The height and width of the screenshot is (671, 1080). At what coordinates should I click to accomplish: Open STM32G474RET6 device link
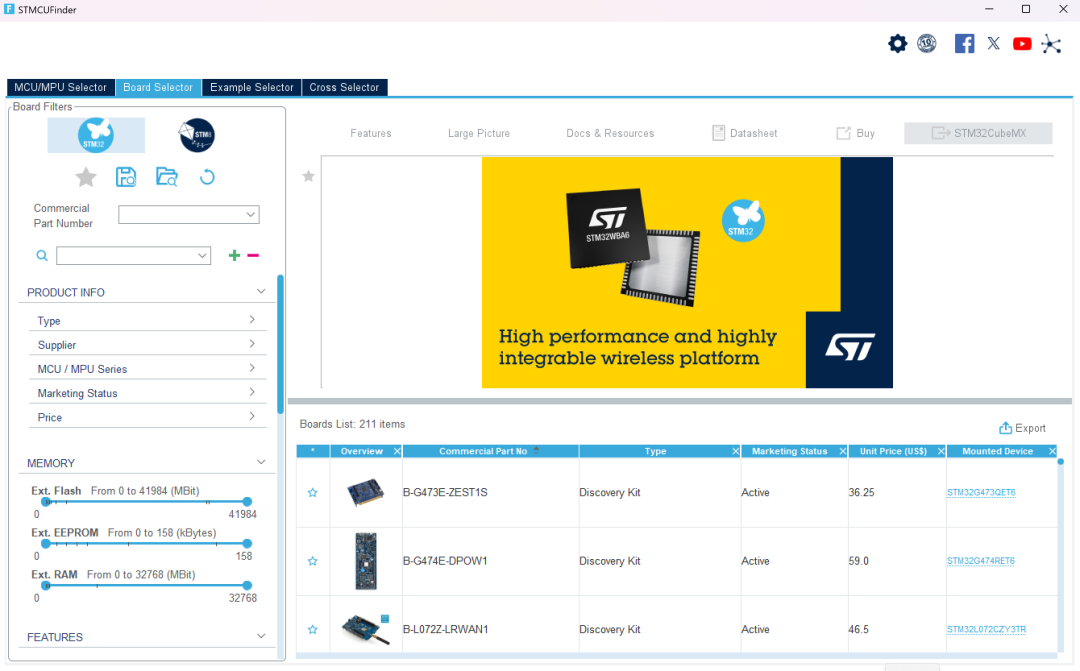(981, 561)
